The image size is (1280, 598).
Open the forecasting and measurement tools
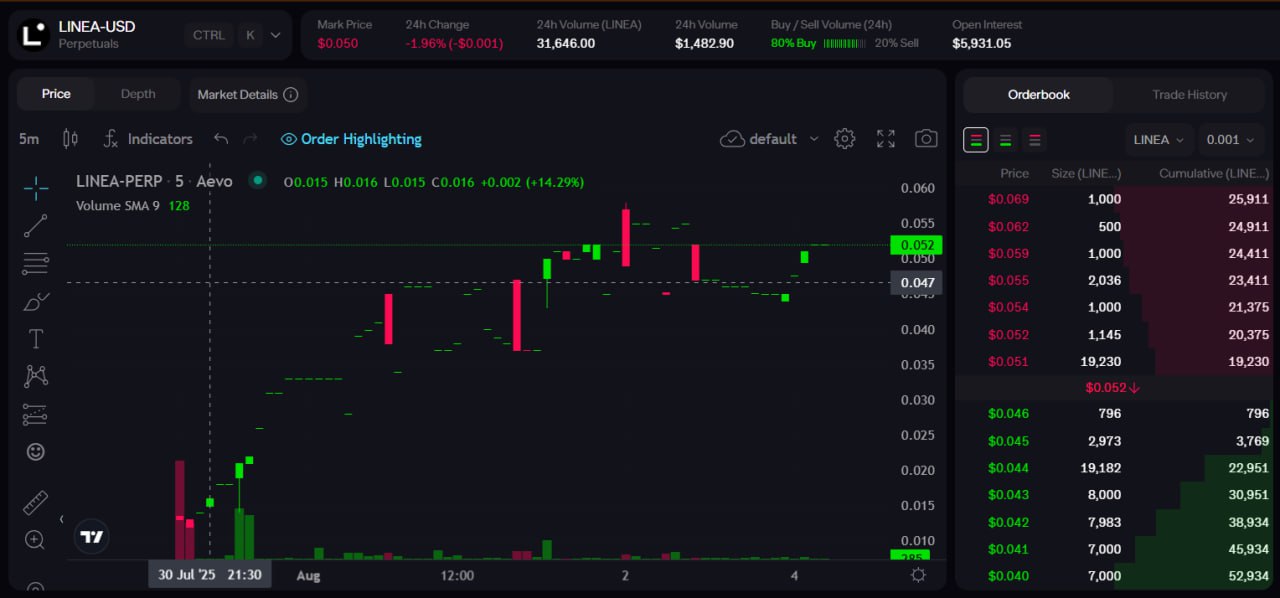(36, 414)
